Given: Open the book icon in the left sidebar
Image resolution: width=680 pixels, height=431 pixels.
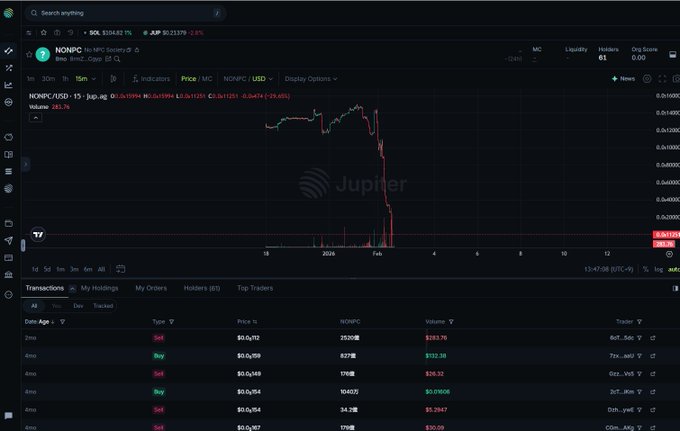Looking at the screenshot, I should click(9, 154).
